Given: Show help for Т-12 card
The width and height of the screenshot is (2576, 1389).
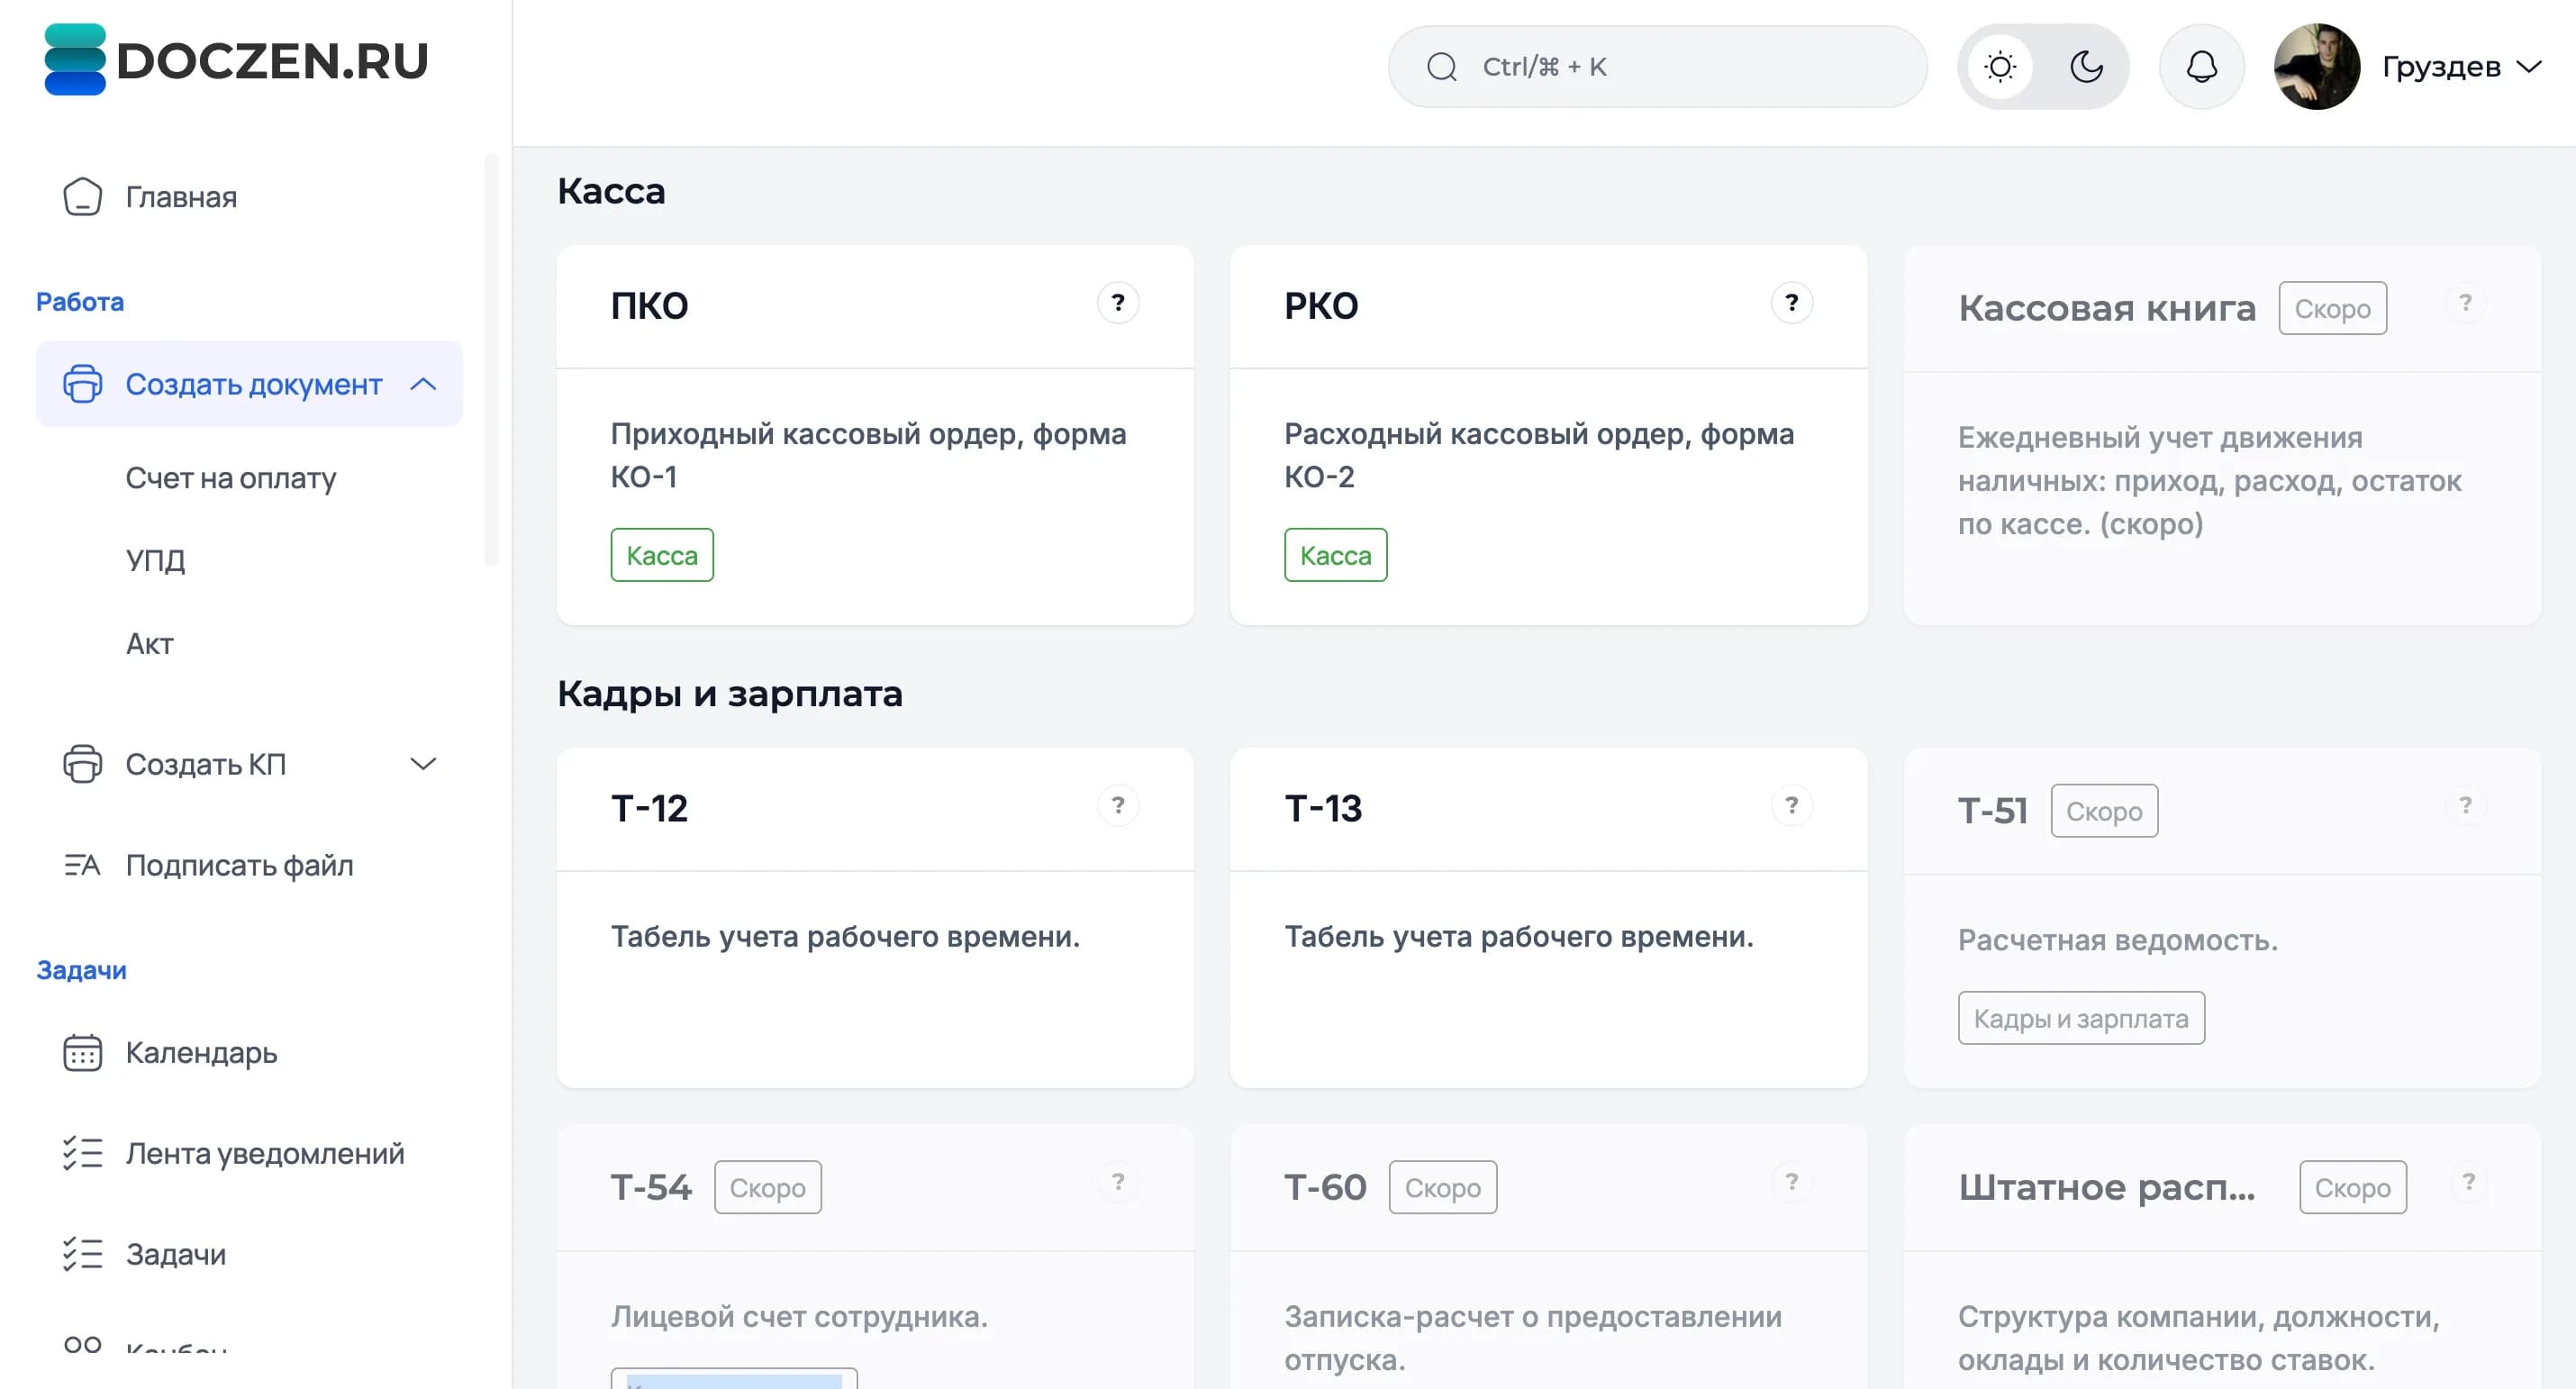Looking at the screenshot, I should [1118, 805].
